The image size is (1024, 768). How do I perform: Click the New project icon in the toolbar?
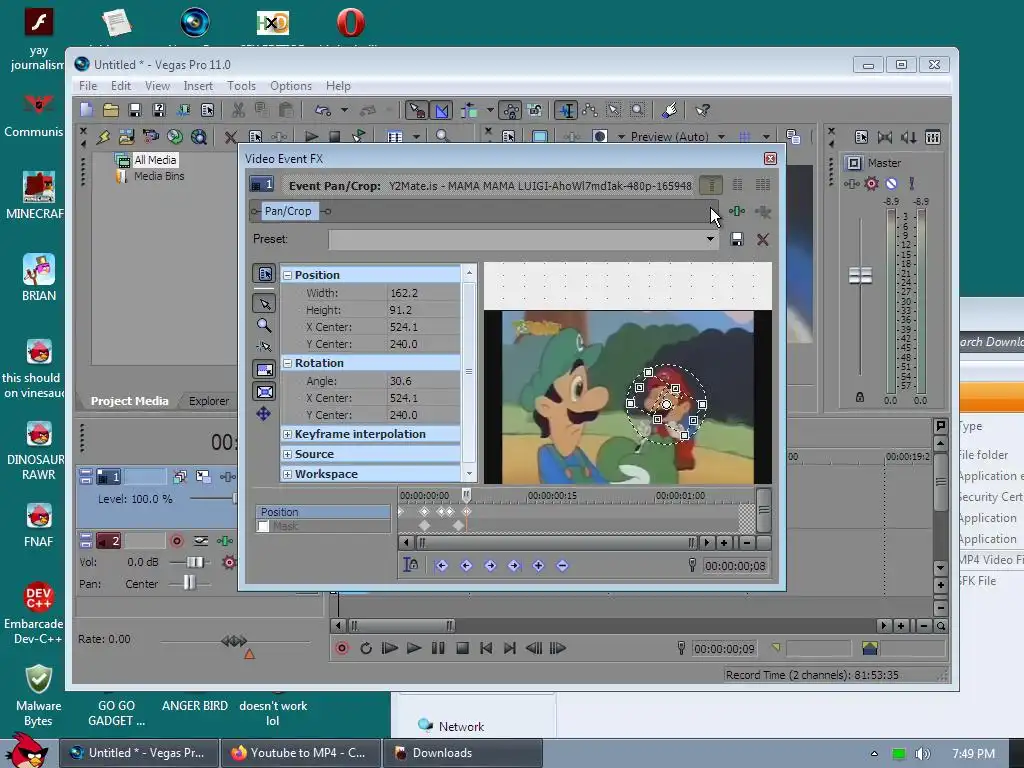click(87, 110)
